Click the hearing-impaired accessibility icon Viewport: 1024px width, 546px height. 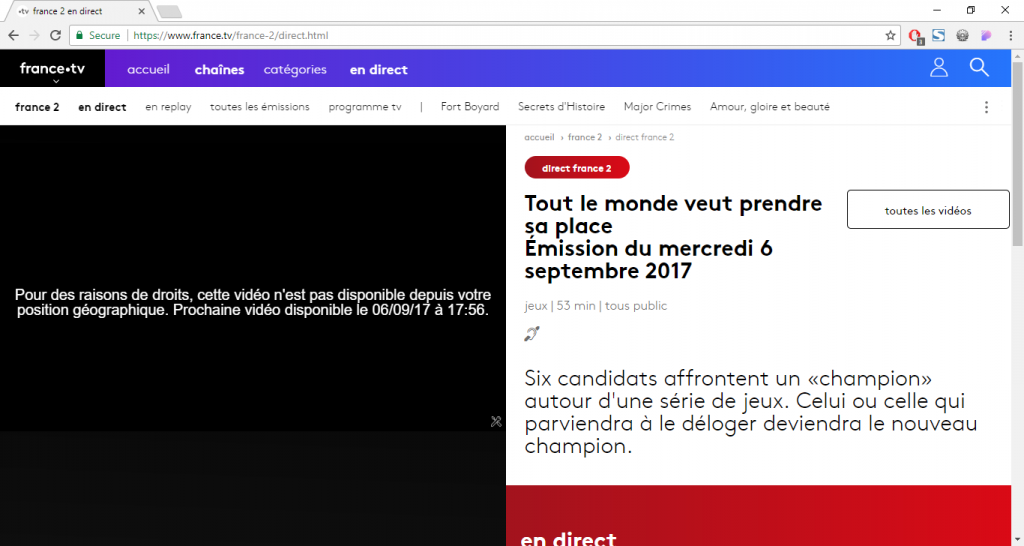pyautogui.click(x=532, y=334)
